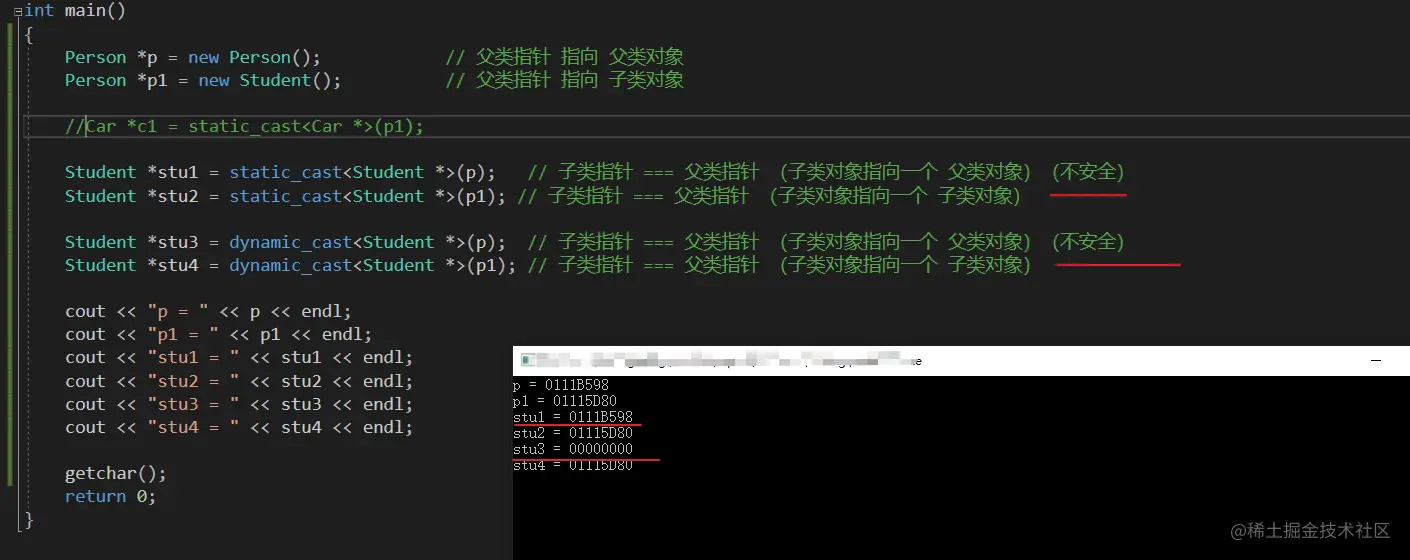Click the line cout << "p1 = " << p1
1410x560 pixels.
[219, 334]
